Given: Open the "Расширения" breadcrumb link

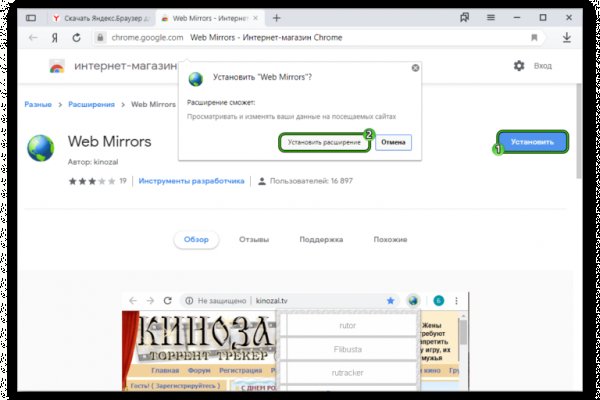Looking at the screenshot, I should click(x=97, y=103).
